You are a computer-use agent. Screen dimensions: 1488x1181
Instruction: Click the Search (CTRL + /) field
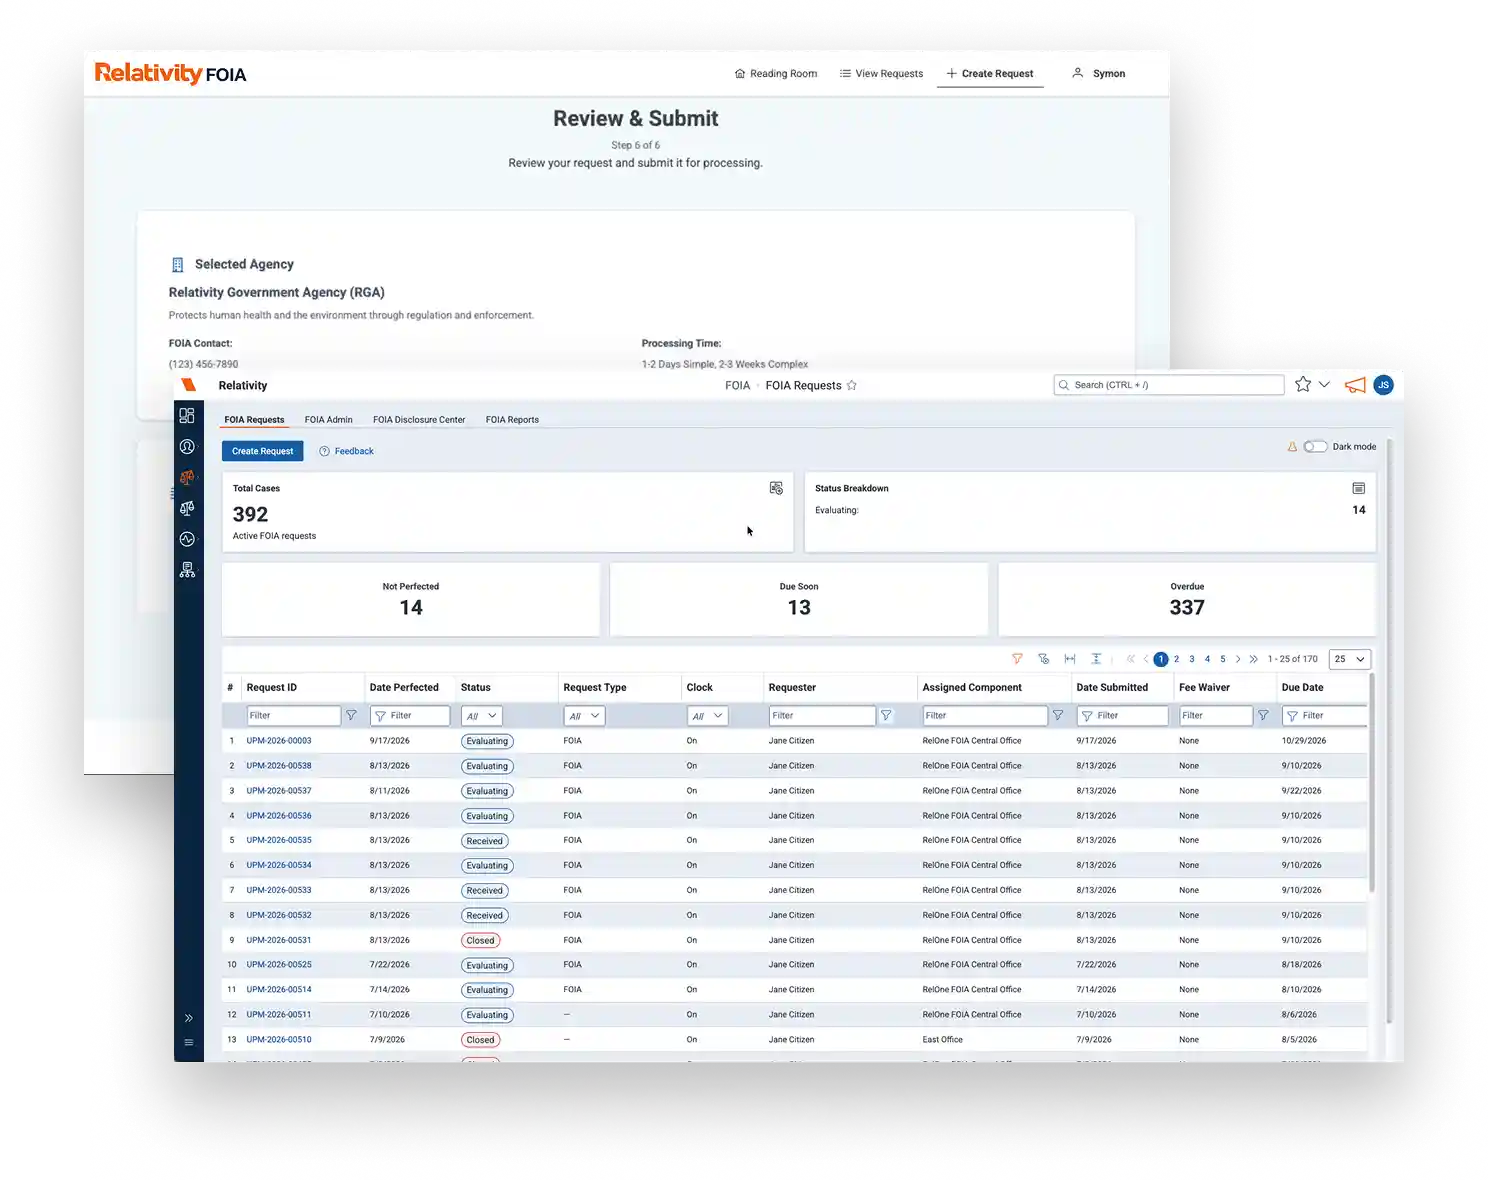pos(1169,385)
